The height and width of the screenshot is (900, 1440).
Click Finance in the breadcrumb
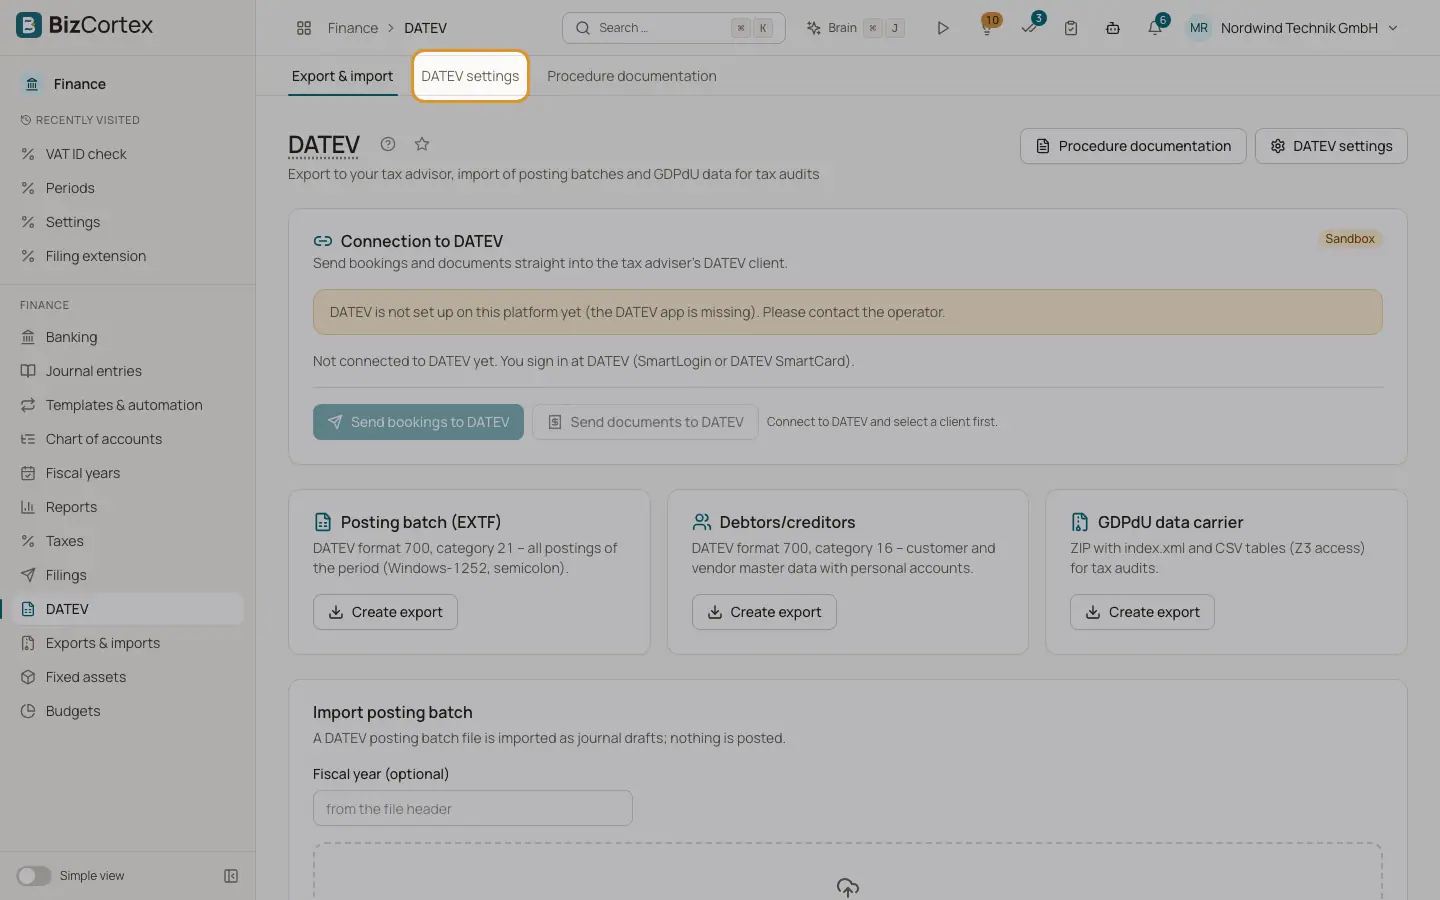pos(353,28)
